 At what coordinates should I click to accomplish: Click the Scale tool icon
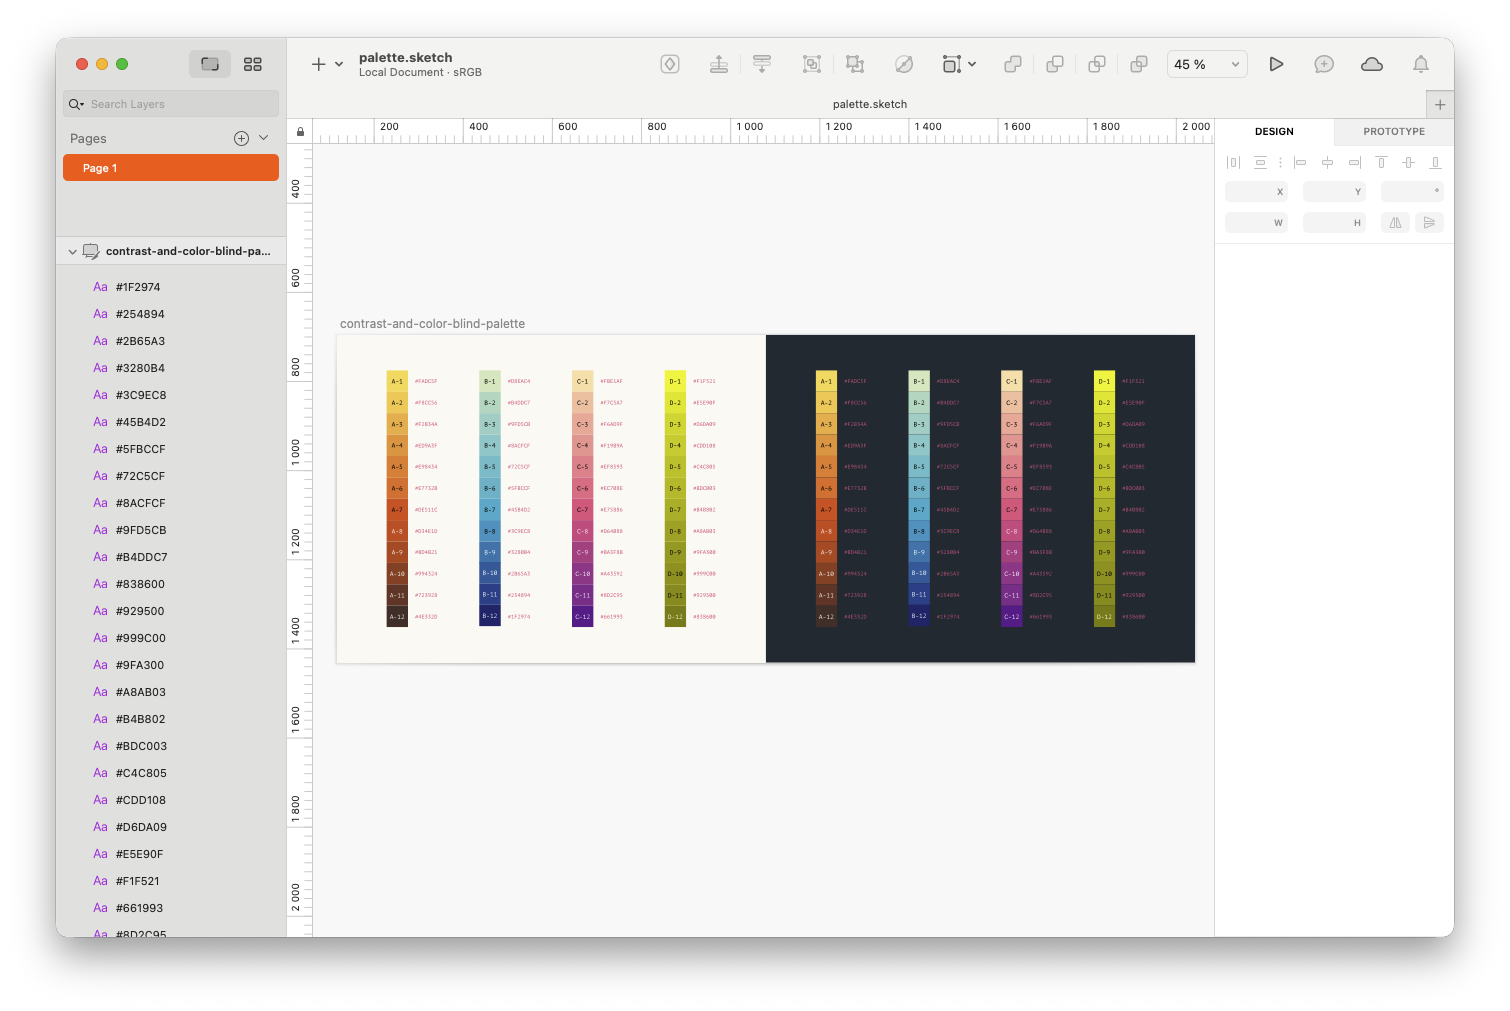(x=951, y=64)
